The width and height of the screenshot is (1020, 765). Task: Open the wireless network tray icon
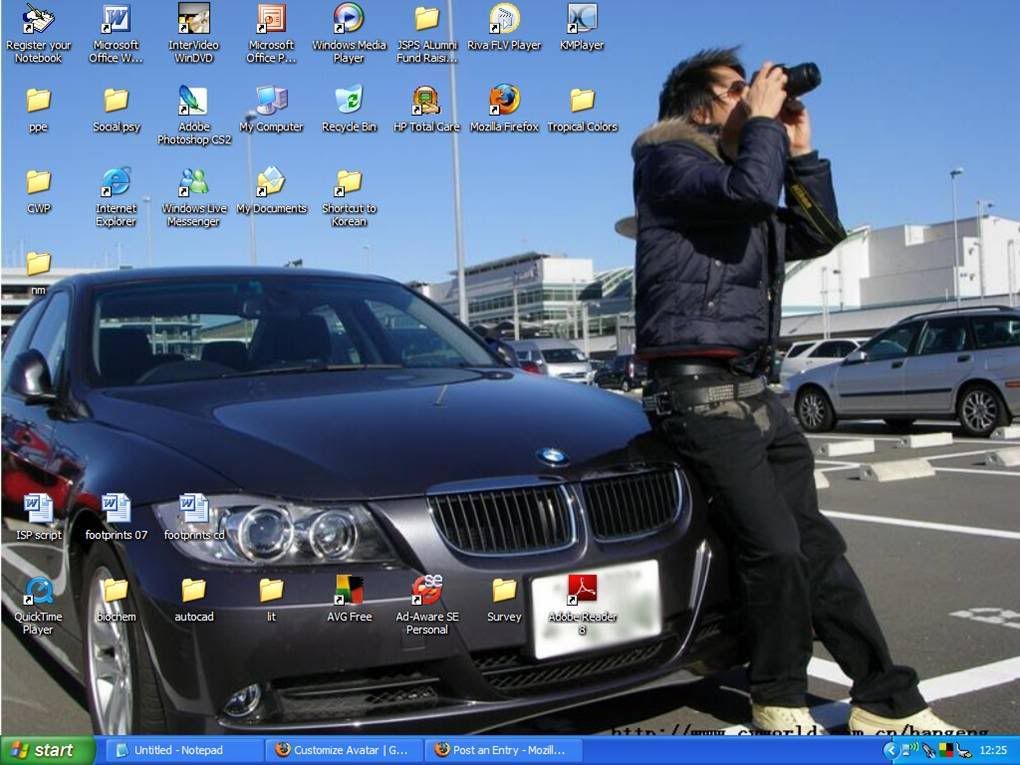[910, 750]
